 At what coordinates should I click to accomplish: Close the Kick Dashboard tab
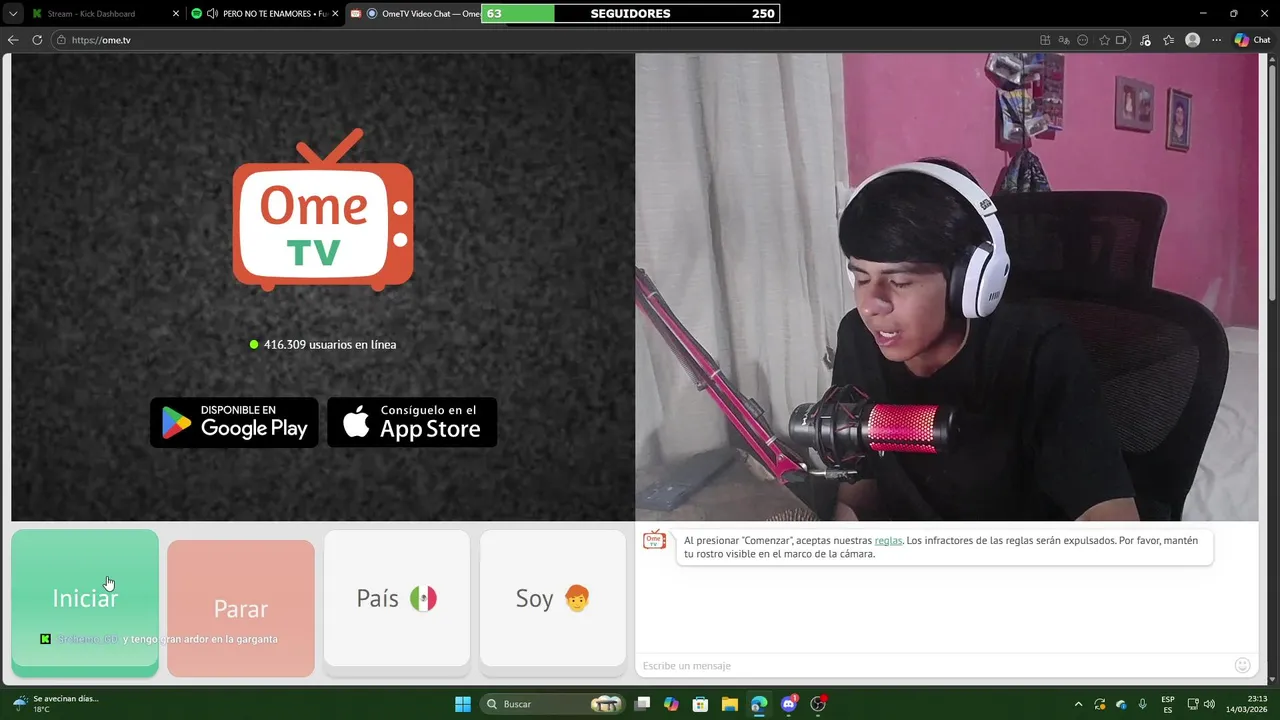(176, 14)
